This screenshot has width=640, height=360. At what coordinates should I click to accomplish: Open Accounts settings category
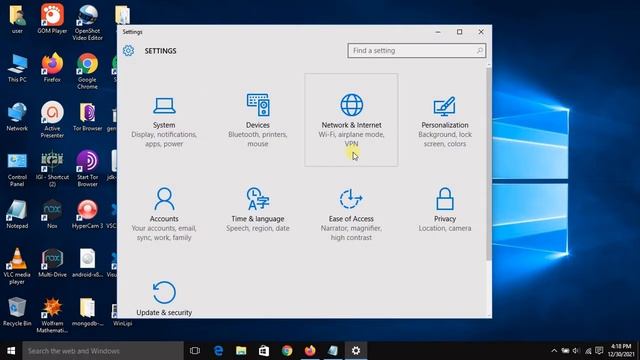(164, 214)
